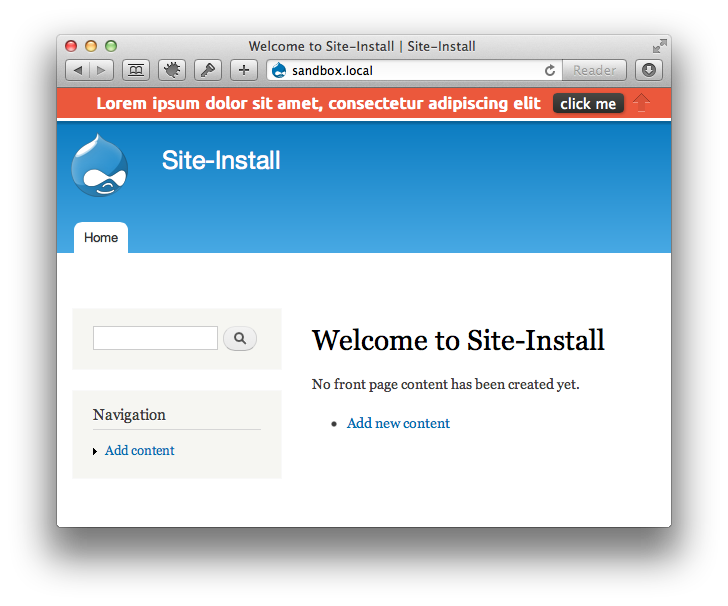Open the bookmarks book icon

[x=136, y=71]
